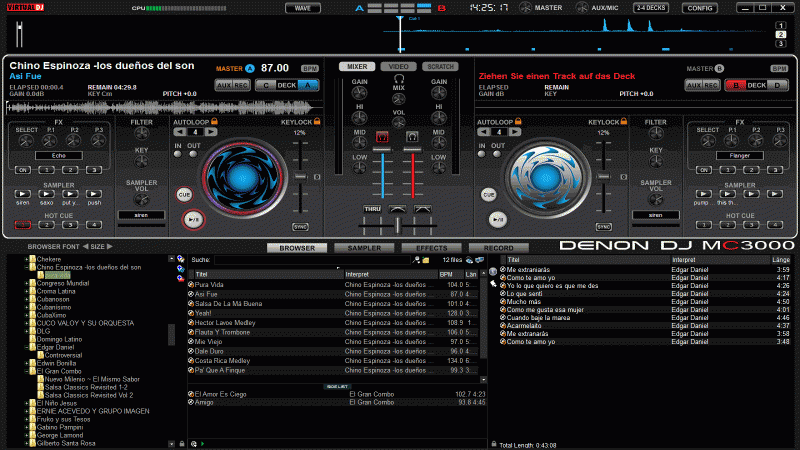Open the VIDEO mixer tab

coord(398,66)
